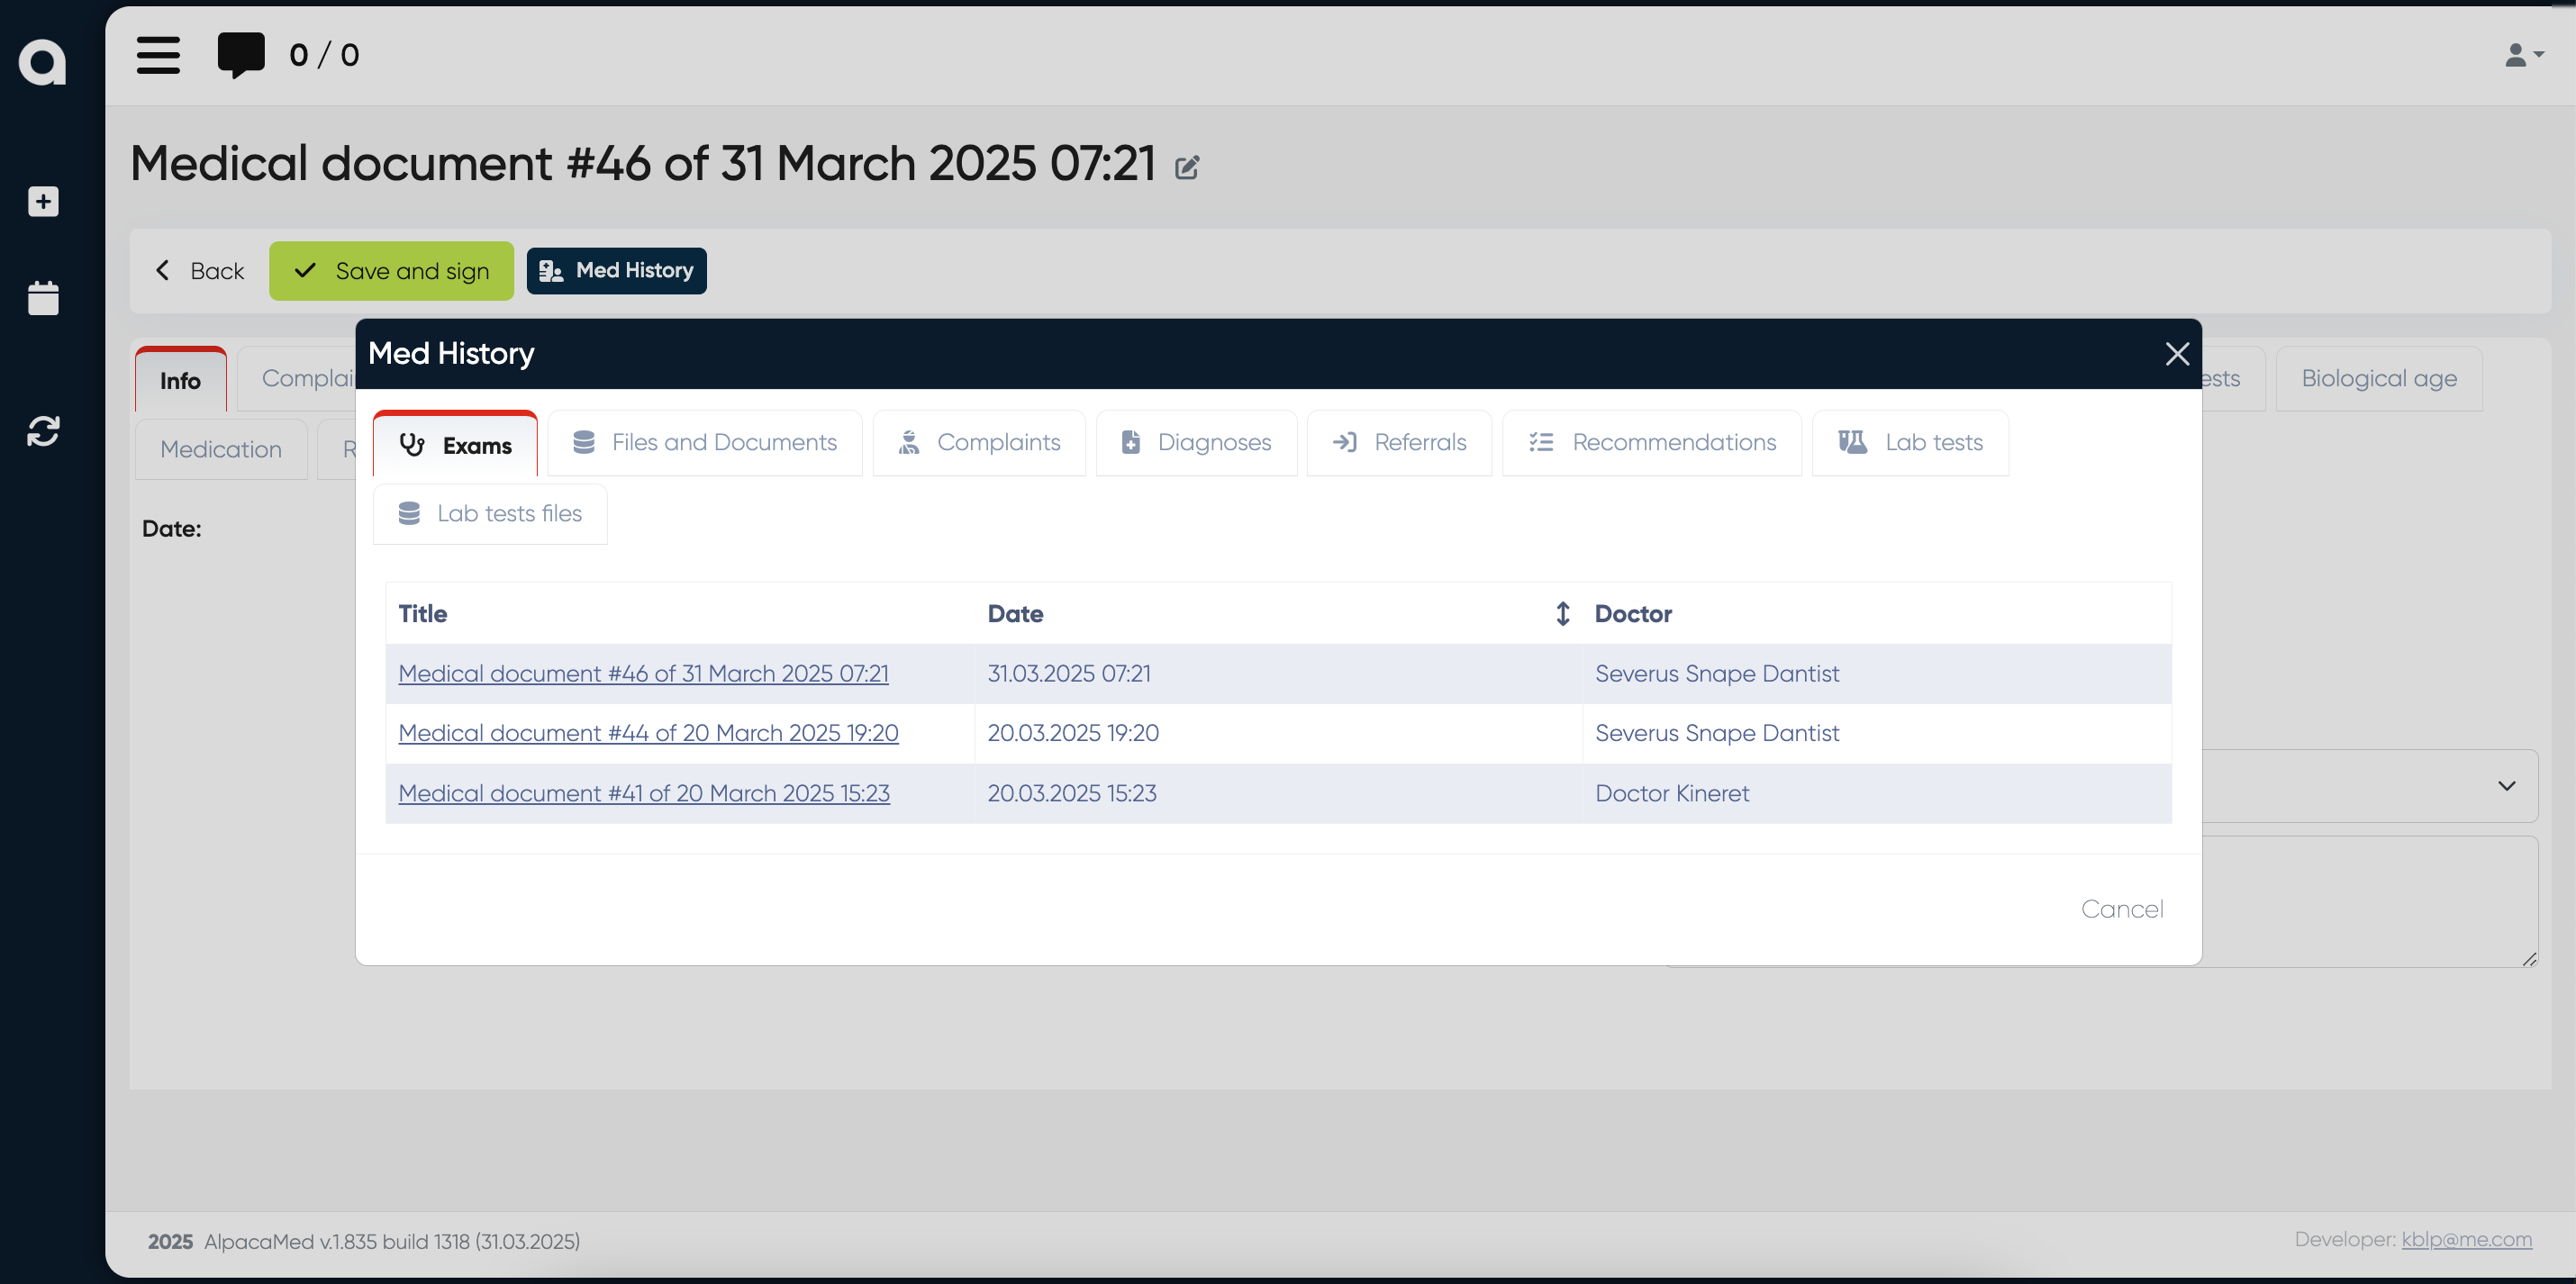Click the AlpacaMed logo icon

click(43, 62)
